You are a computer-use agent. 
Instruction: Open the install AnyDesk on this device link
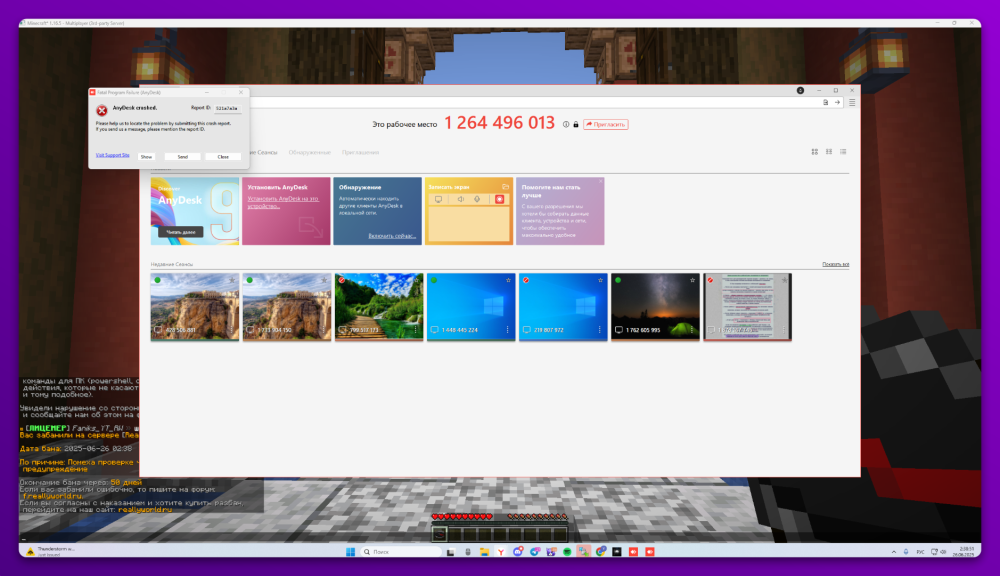283,202
